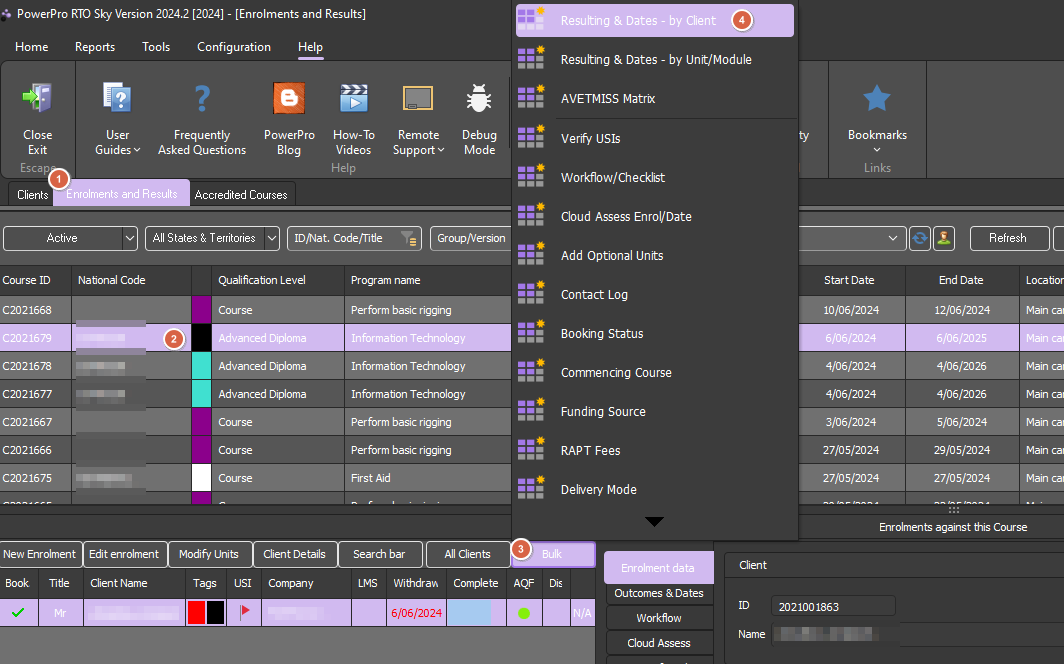Open the Reports menu
Screen dimensions: 1064x664
tap(94, 47)
